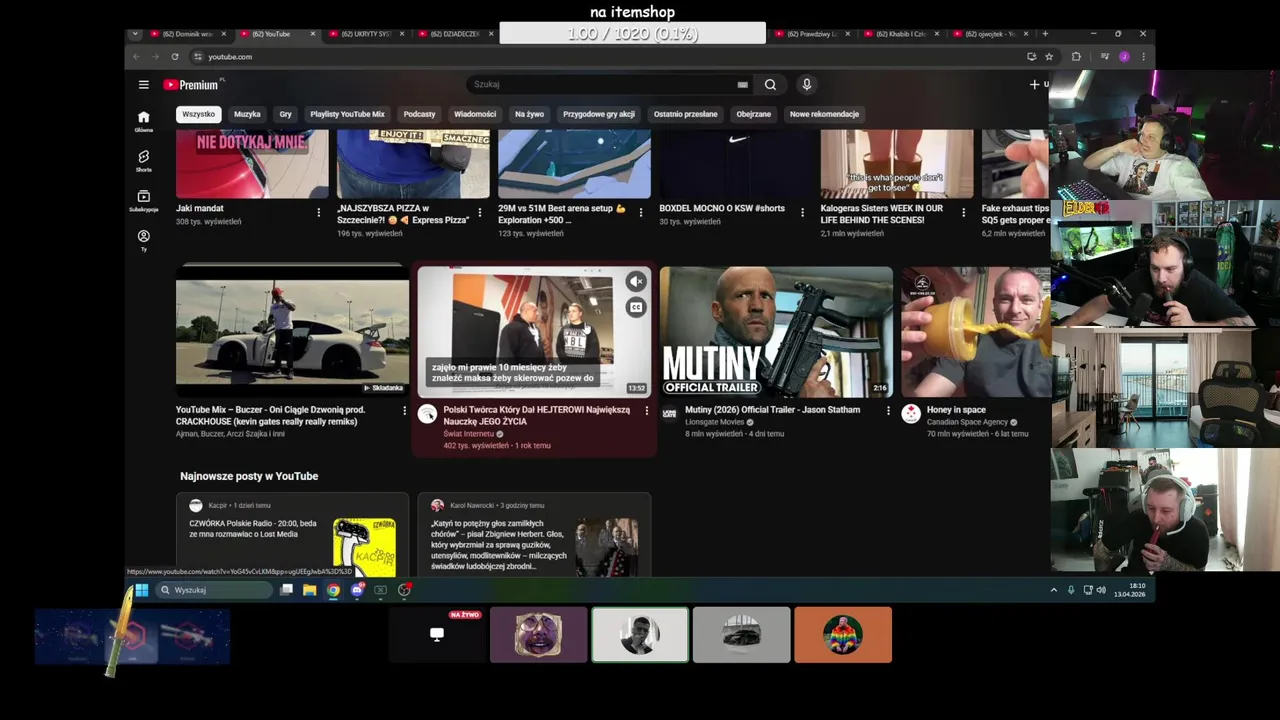Viewport: 1280px width, 720px height.
Task: Open Lionsgate Movies channel link
Action: point(715,422)
